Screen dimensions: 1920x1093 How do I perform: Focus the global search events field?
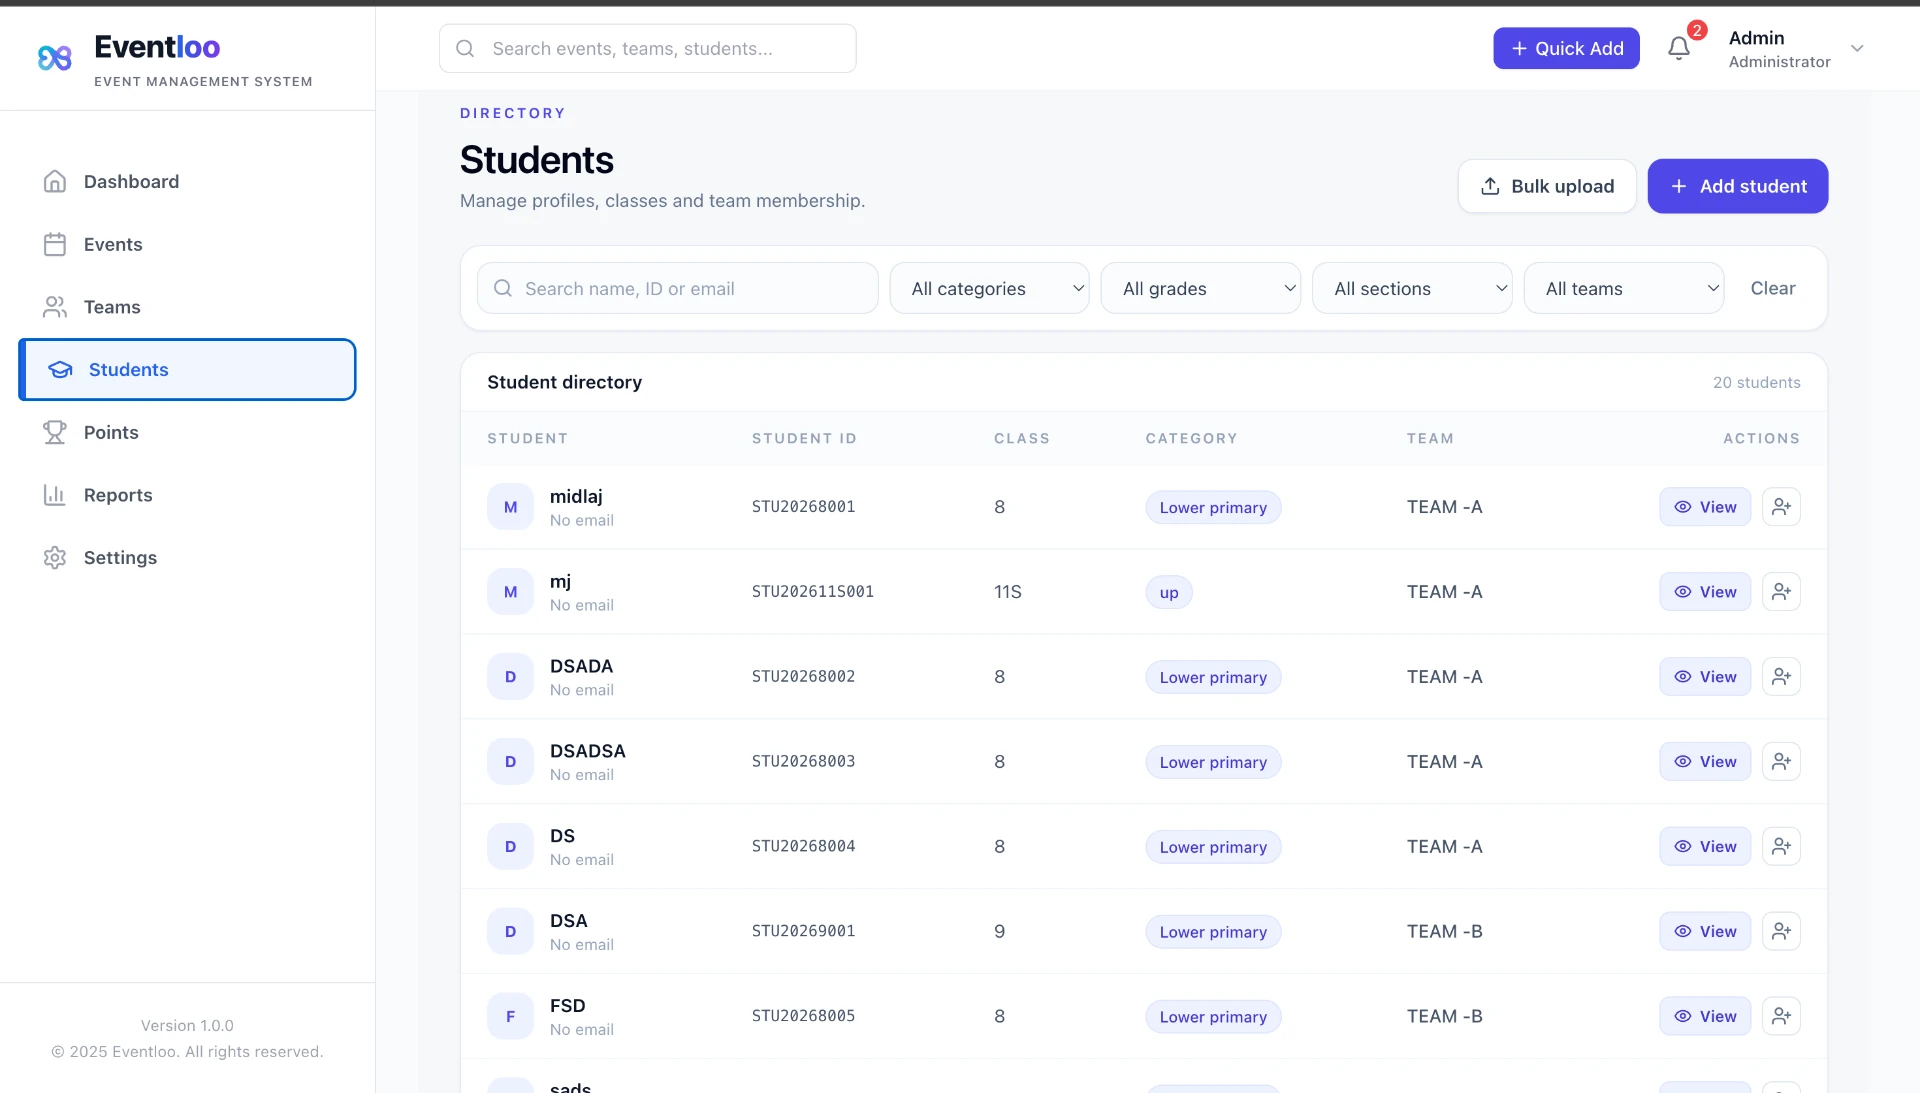647,48
